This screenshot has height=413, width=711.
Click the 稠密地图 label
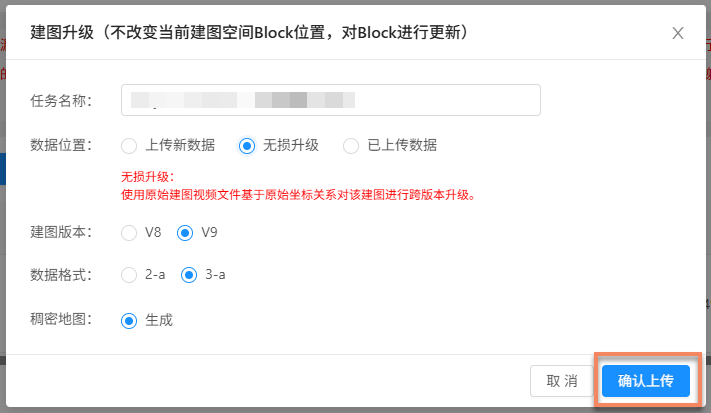click(x=61, y=320)
